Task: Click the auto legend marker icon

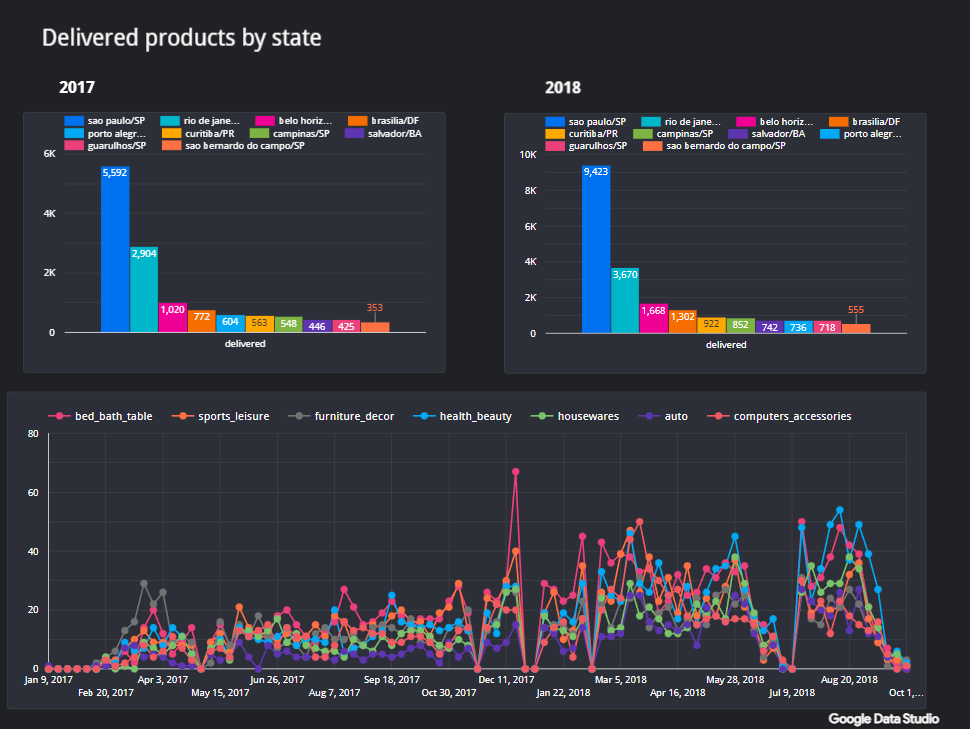Action: tap(646, 416)
